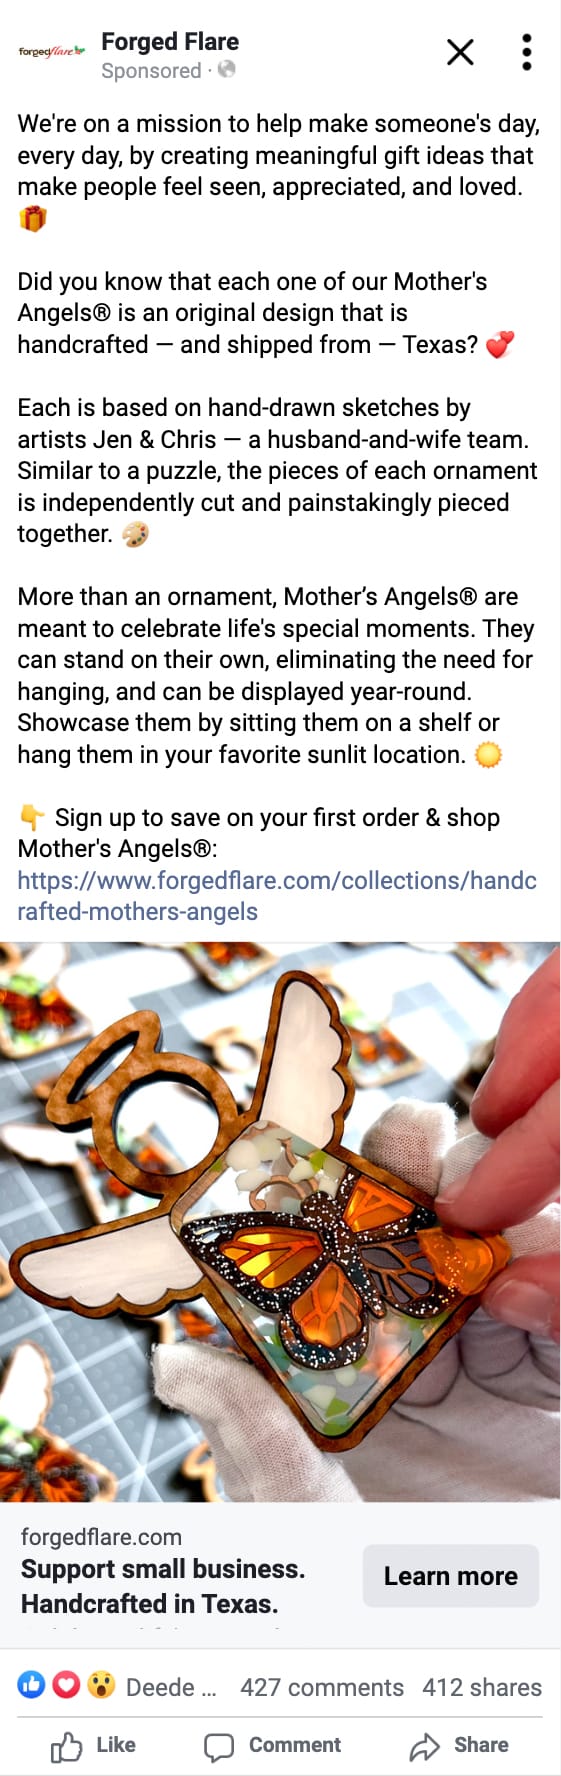Open the butterfly angel ornament image
561x1776 pixels.
[280, 1222]
